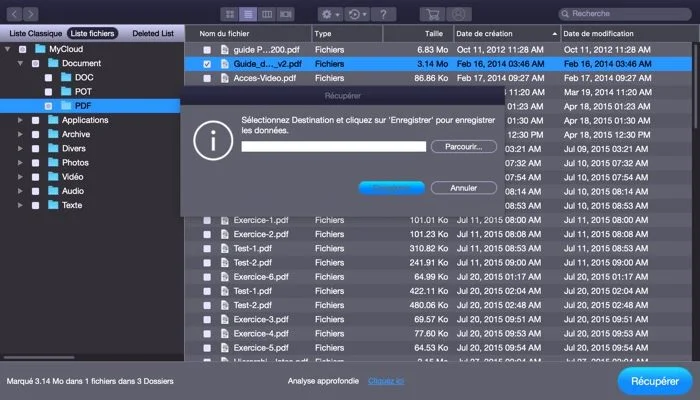The width and height of the screenshot is (700, 400).
Task: Click the large Récupérer button
Action: click(x=655, y=381)
